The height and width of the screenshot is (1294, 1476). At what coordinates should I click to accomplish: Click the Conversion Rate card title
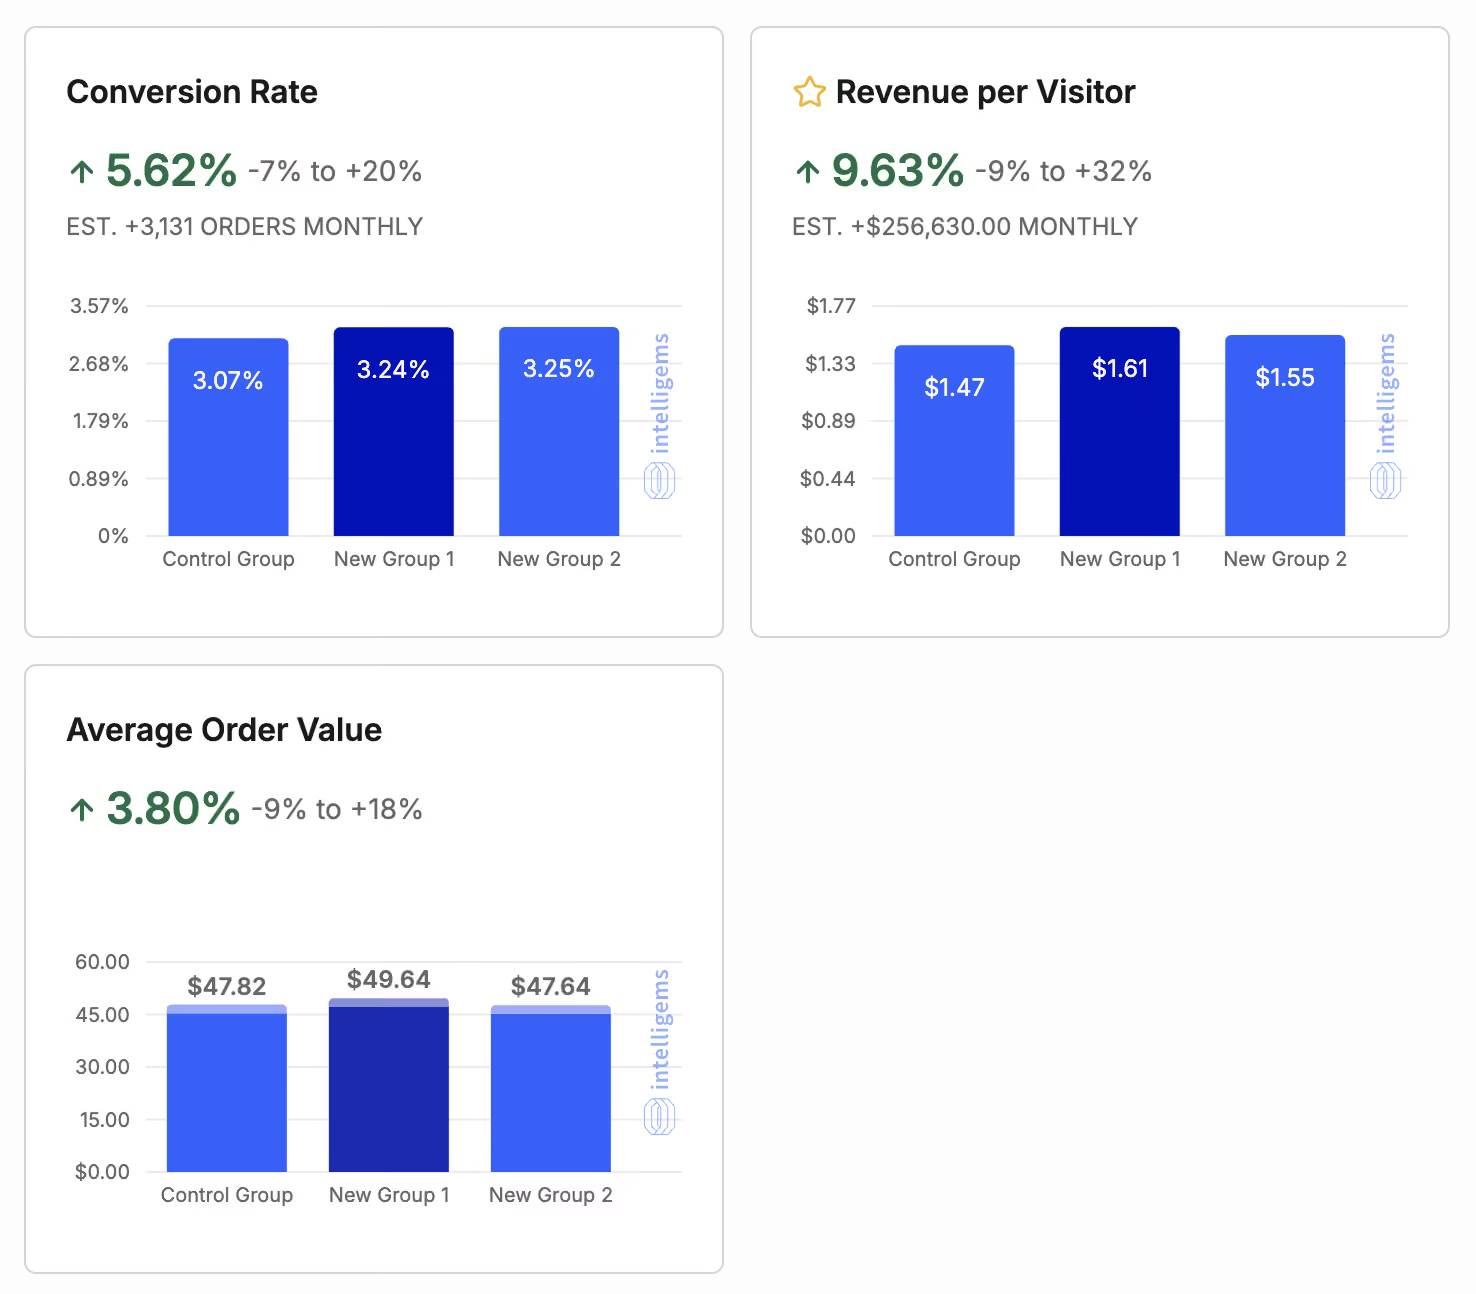pyautogui.click(x=192, y=92)
